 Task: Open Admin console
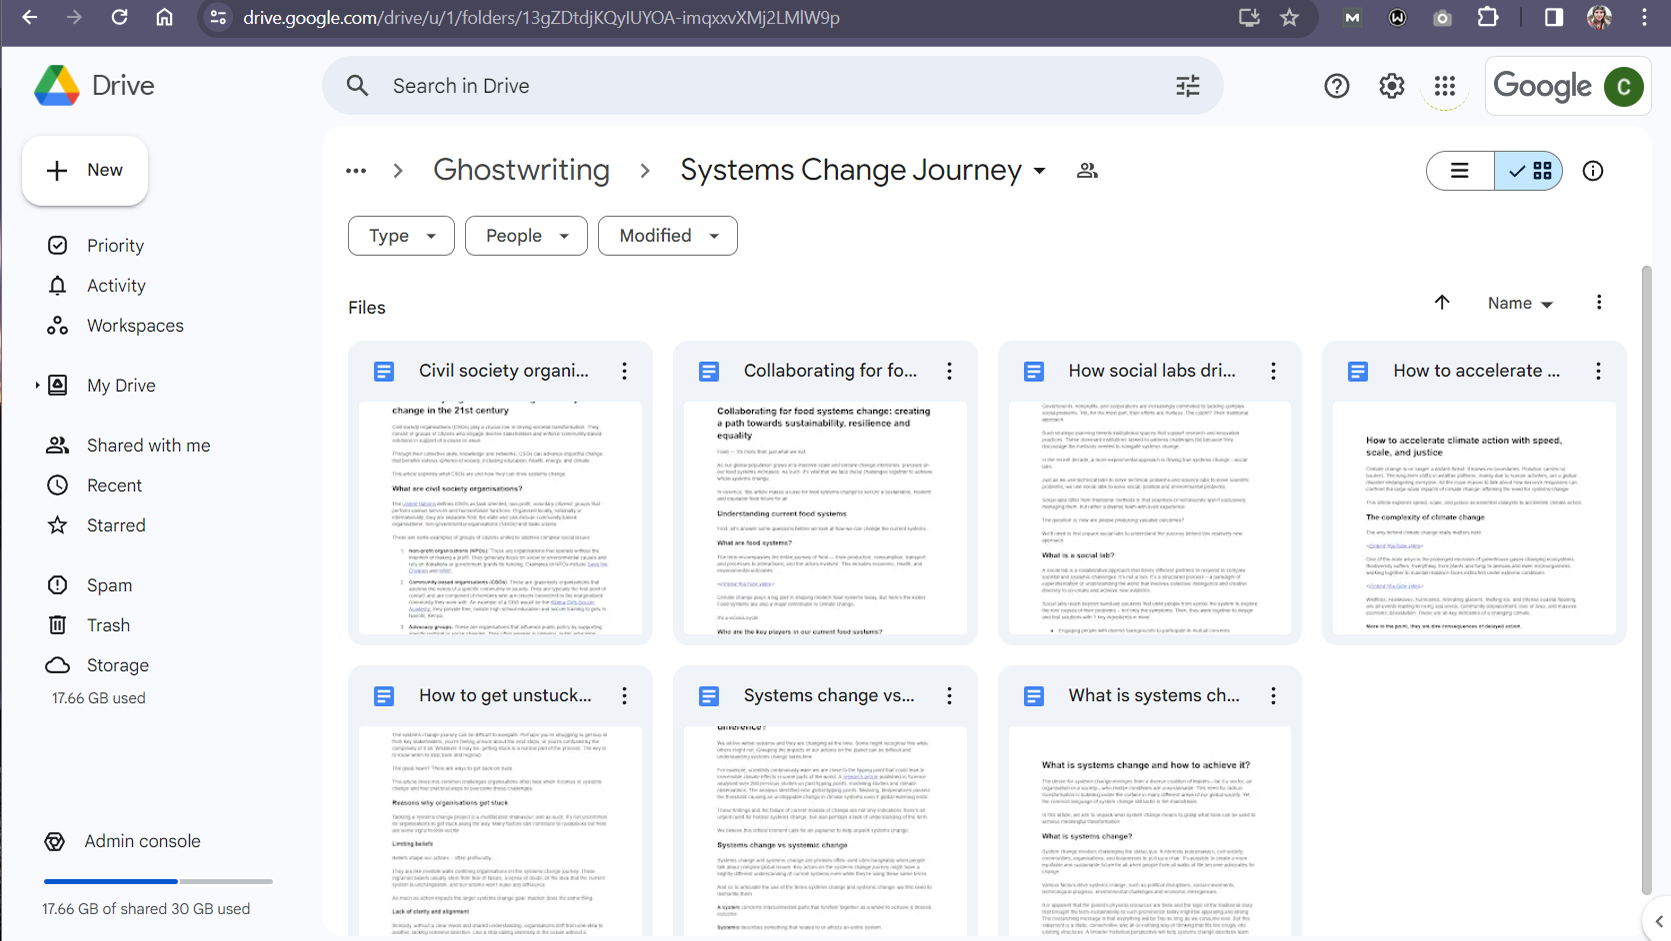tap(142, 842)
